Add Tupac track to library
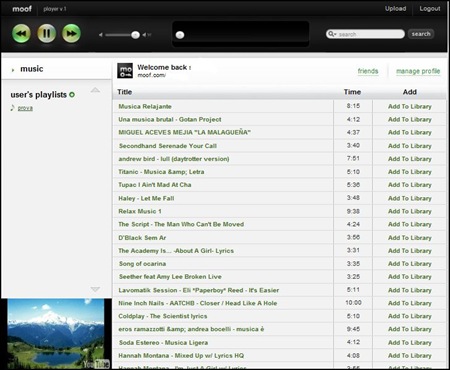Image resolution: width=450 pixels, height=370 pixels. (x=410, y=185)
